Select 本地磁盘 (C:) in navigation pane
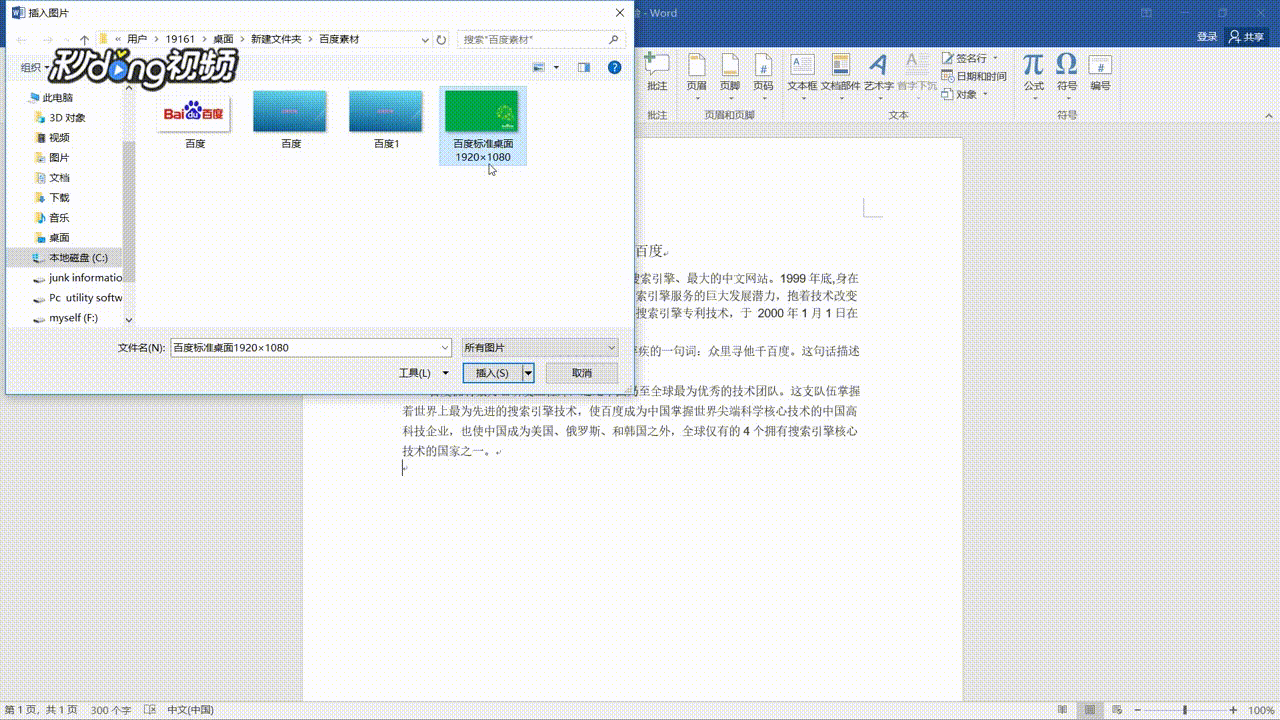The height and width of the screenshot is (720, 1280). pyautogui.click(x=77, y=258)
